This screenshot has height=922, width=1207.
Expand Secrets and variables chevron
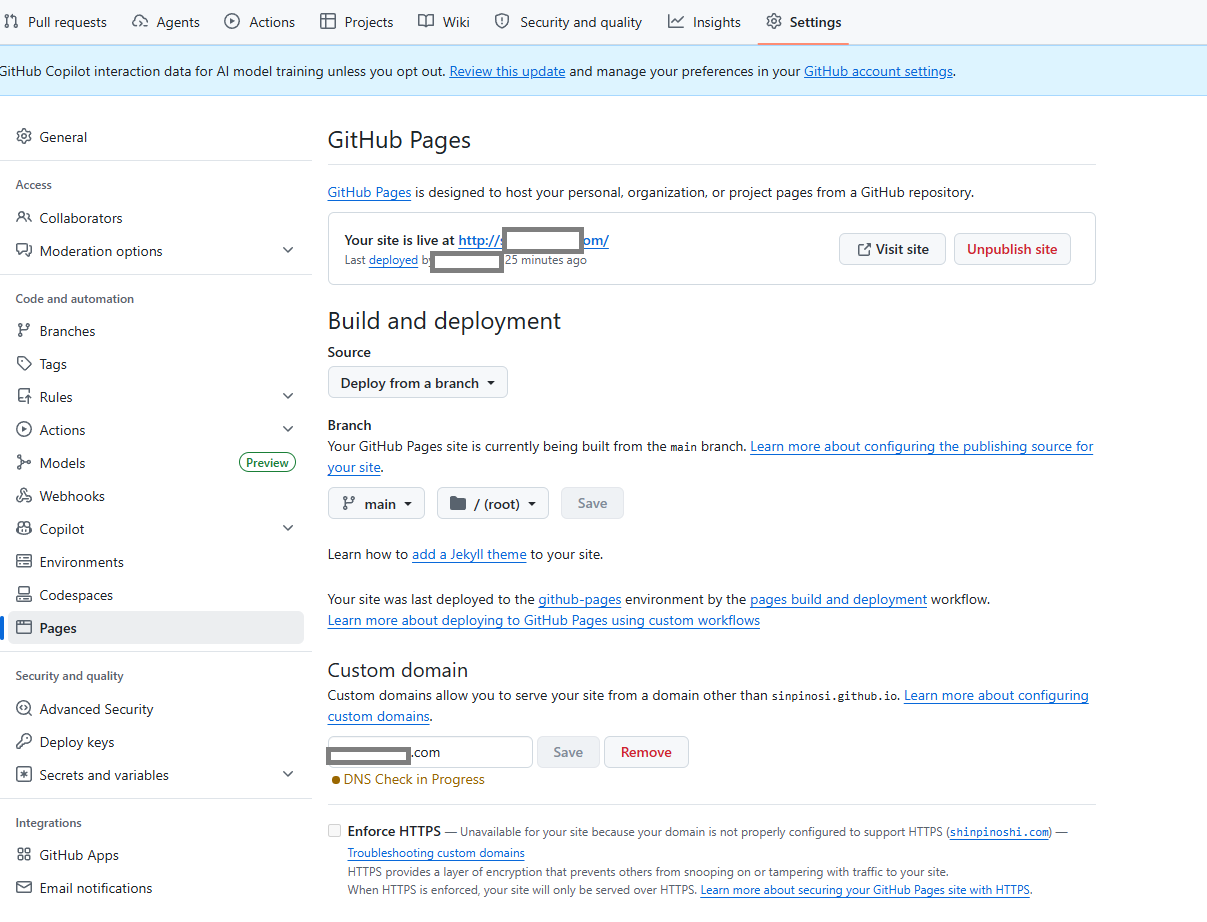(x=288, y=775)
